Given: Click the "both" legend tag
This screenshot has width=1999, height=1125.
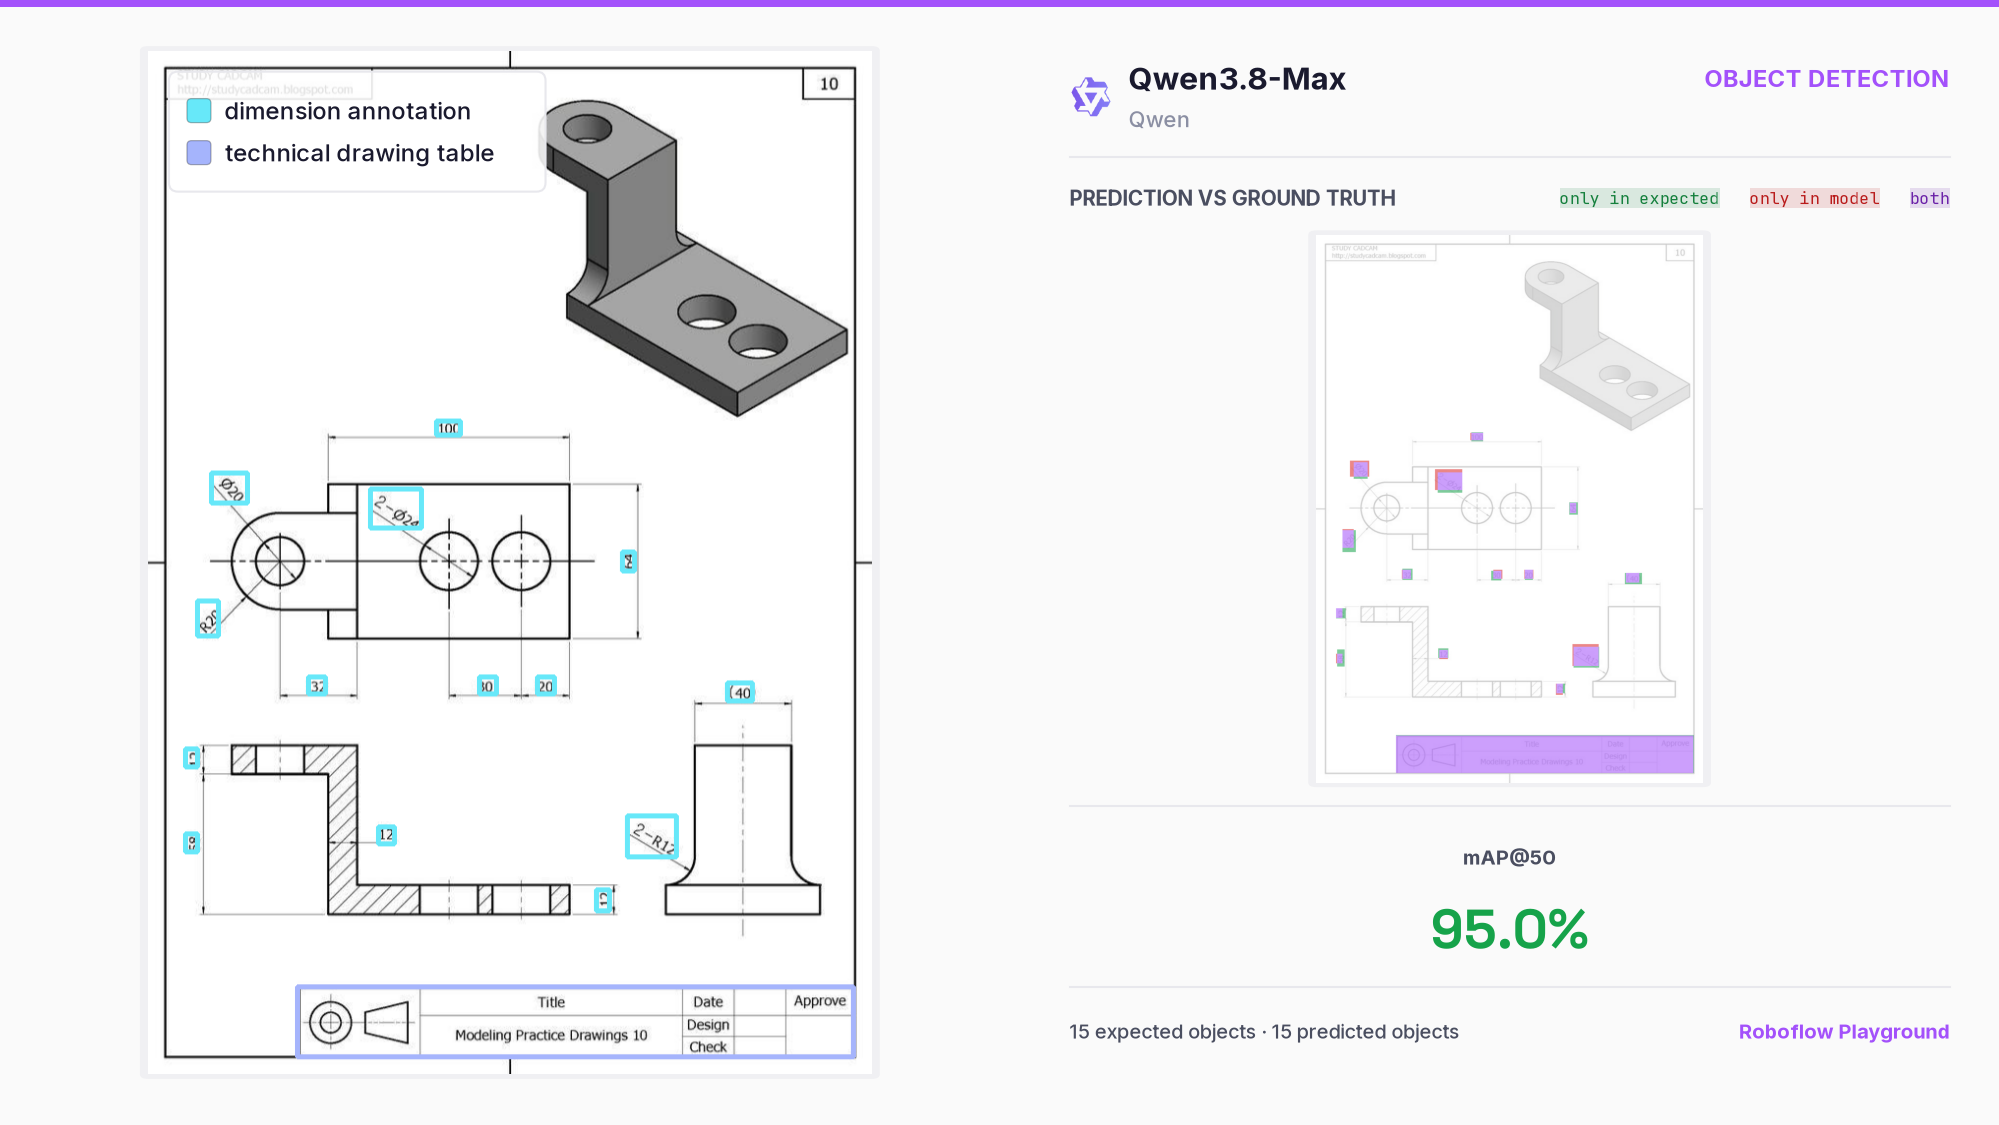Looking at the screenshot, I should pyautogui.click(x=1929, y=198).
